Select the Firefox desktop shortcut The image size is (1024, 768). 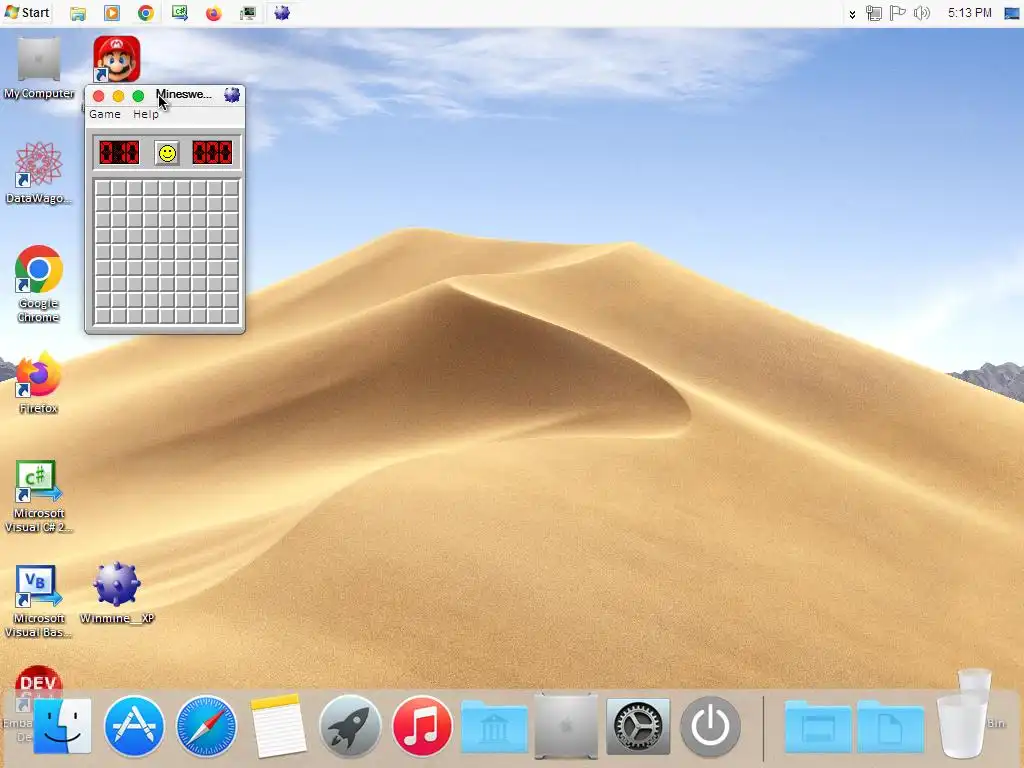coord(39,384)
